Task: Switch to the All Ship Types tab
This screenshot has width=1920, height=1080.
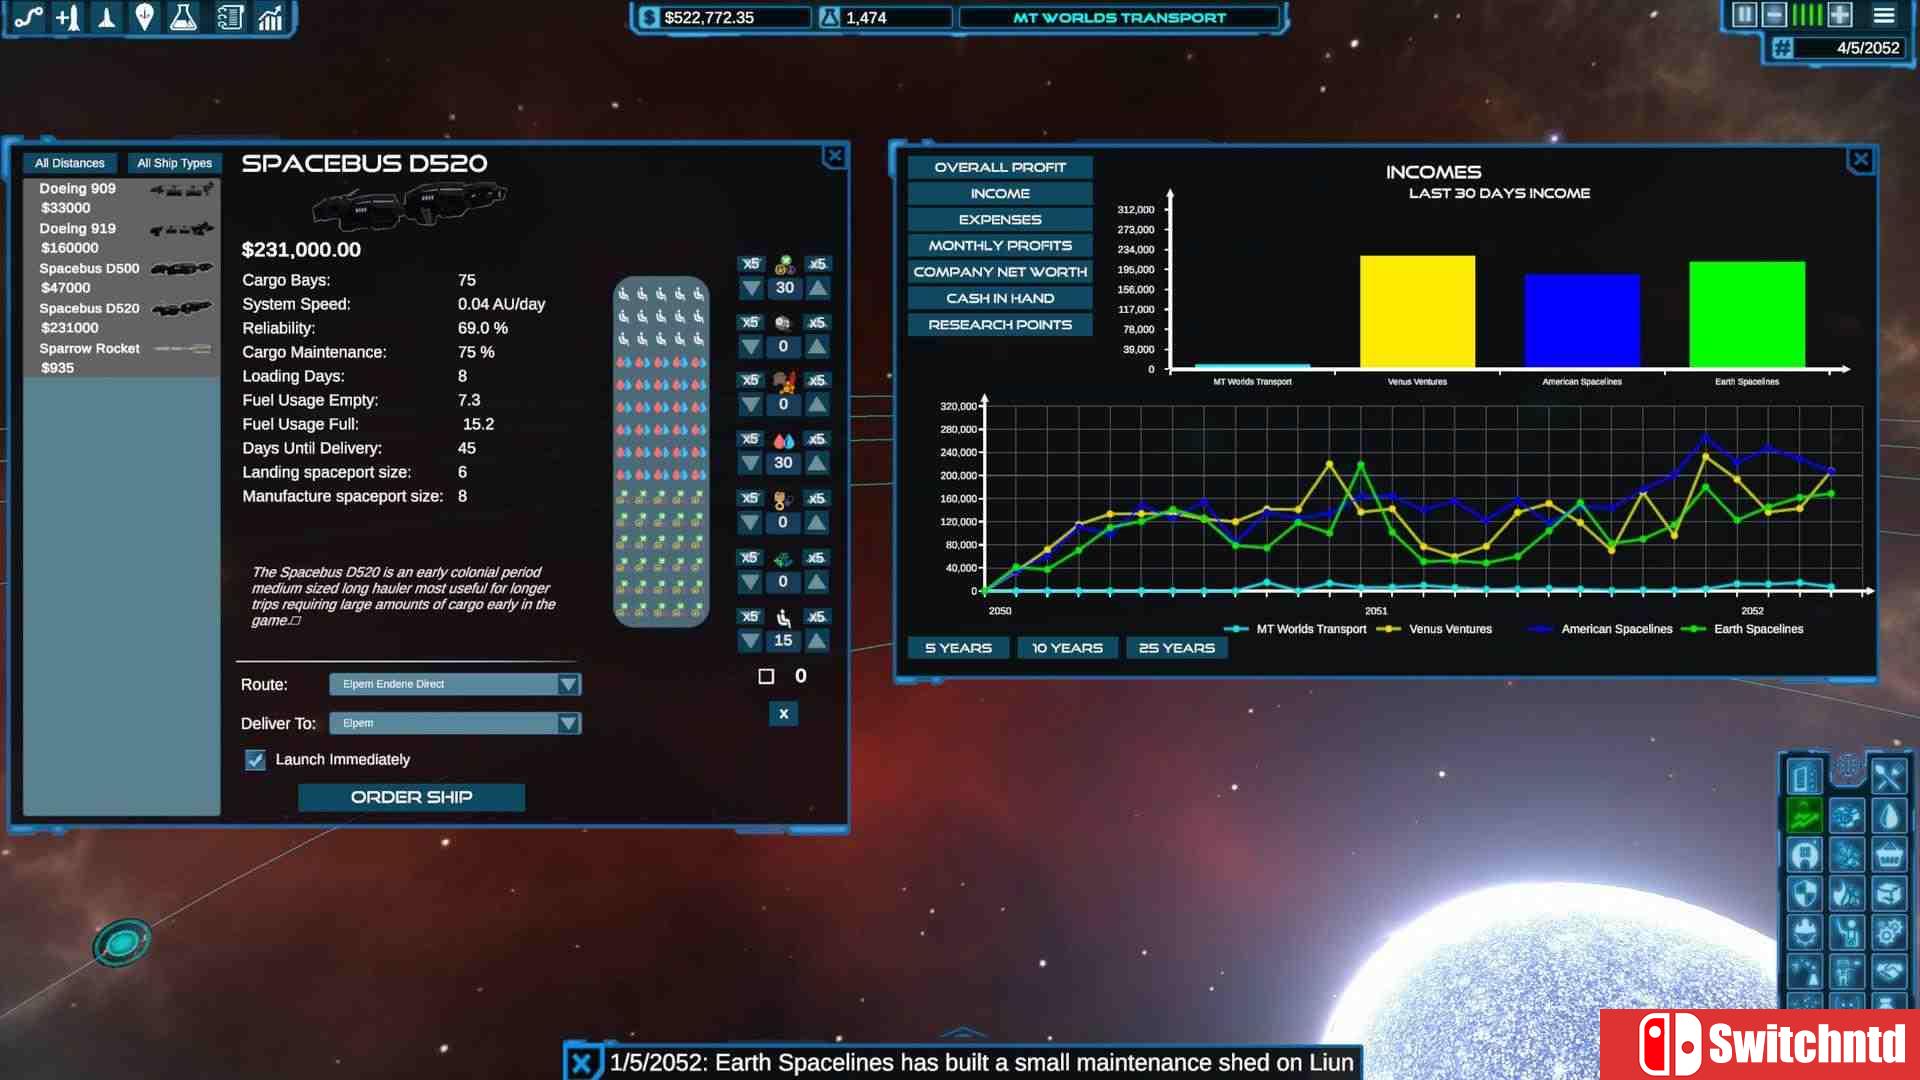Action: pyautogui.click(x=174, y=163)
